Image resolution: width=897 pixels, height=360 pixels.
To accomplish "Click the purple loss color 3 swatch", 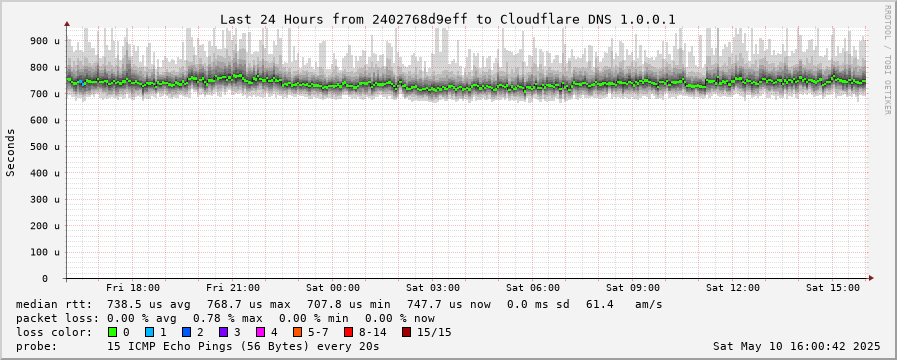I will (x=224, y=332).
